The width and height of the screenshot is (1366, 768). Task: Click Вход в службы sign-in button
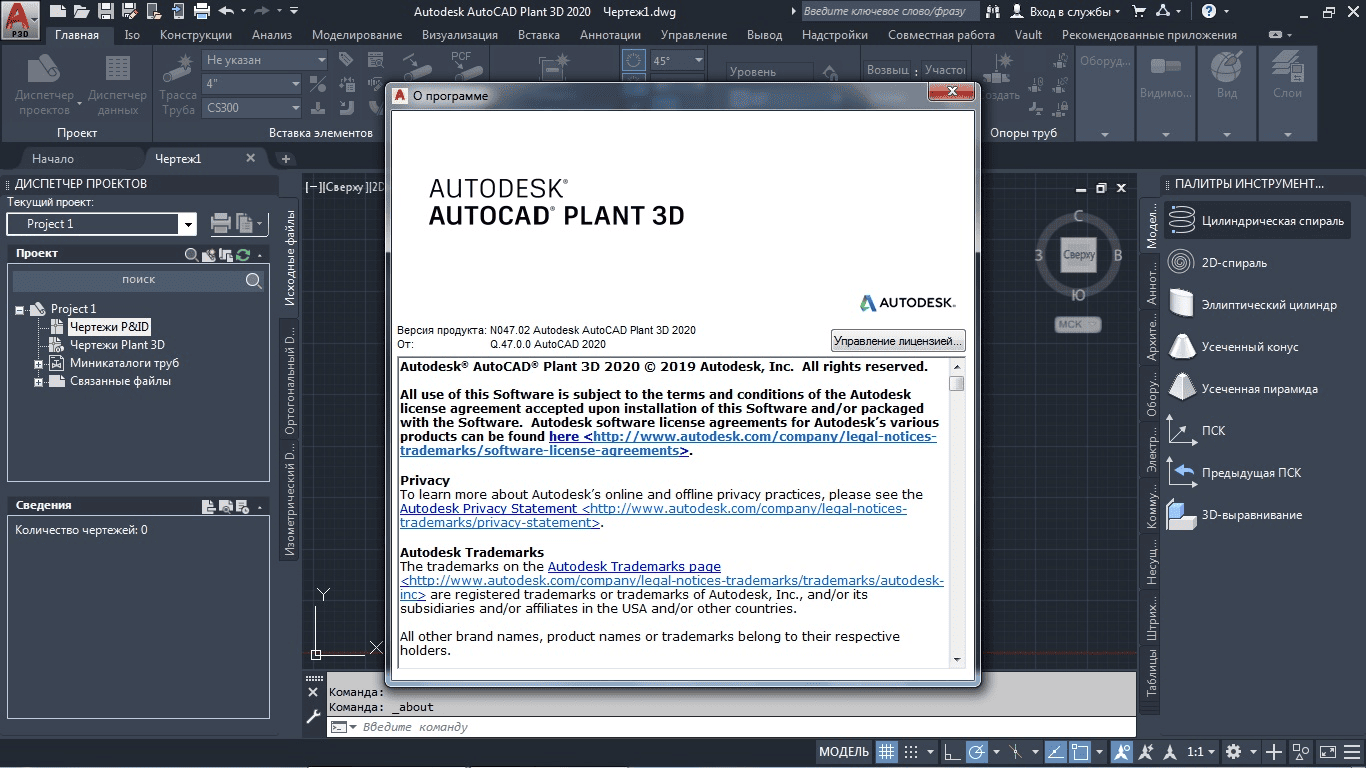(1066, 12)
